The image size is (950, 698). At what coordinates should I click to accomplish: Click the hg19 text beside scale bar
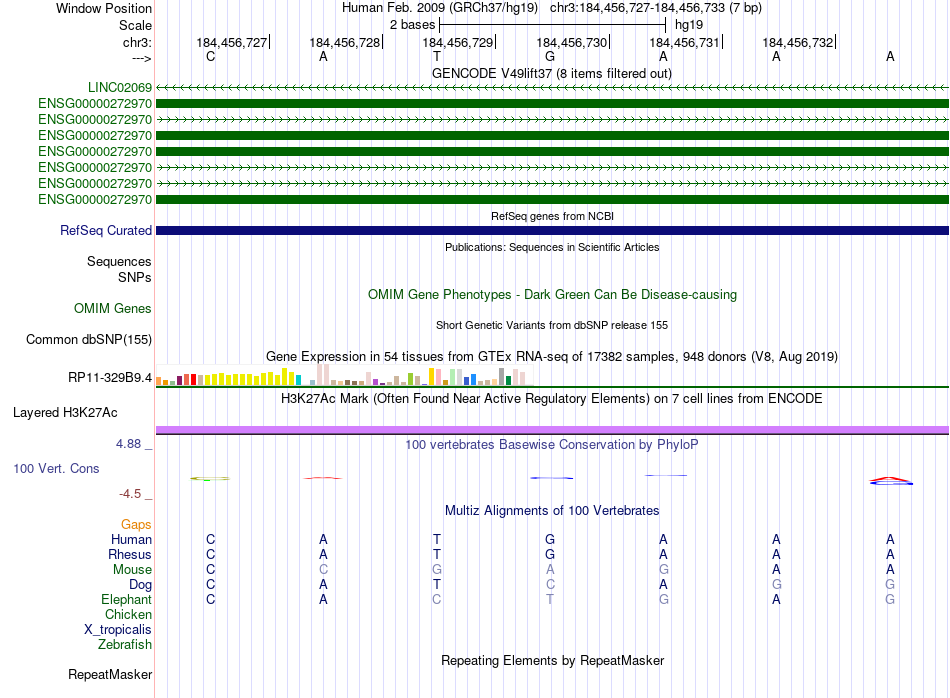click(x=689, y=25)
